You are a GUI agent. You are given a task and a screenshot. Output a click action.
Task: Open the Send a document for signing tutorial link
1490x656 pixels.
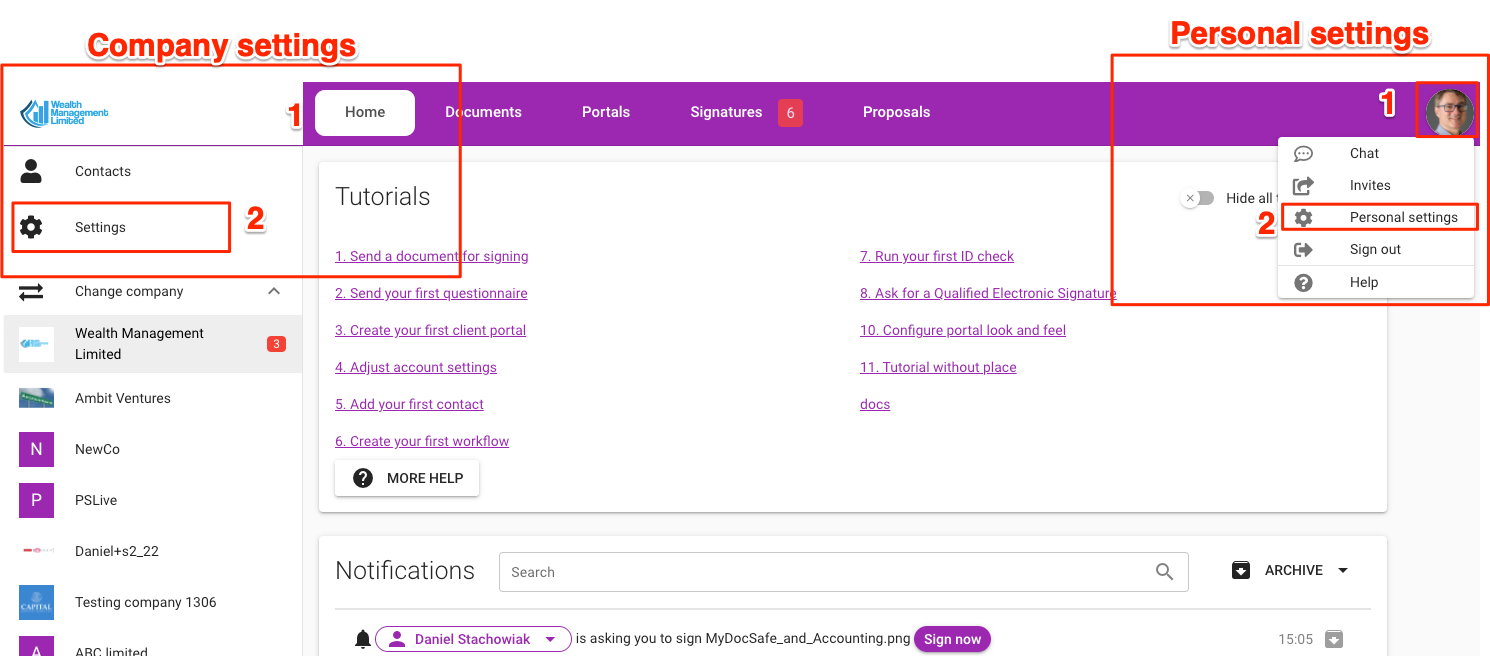coord(431,256)
